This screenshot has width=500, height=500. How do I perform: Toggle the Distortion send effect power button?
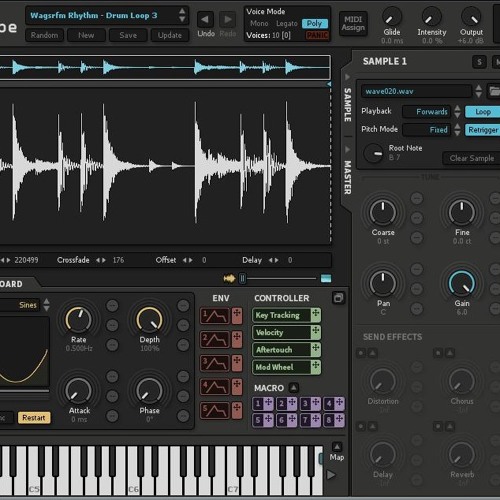tap(361, 353)
